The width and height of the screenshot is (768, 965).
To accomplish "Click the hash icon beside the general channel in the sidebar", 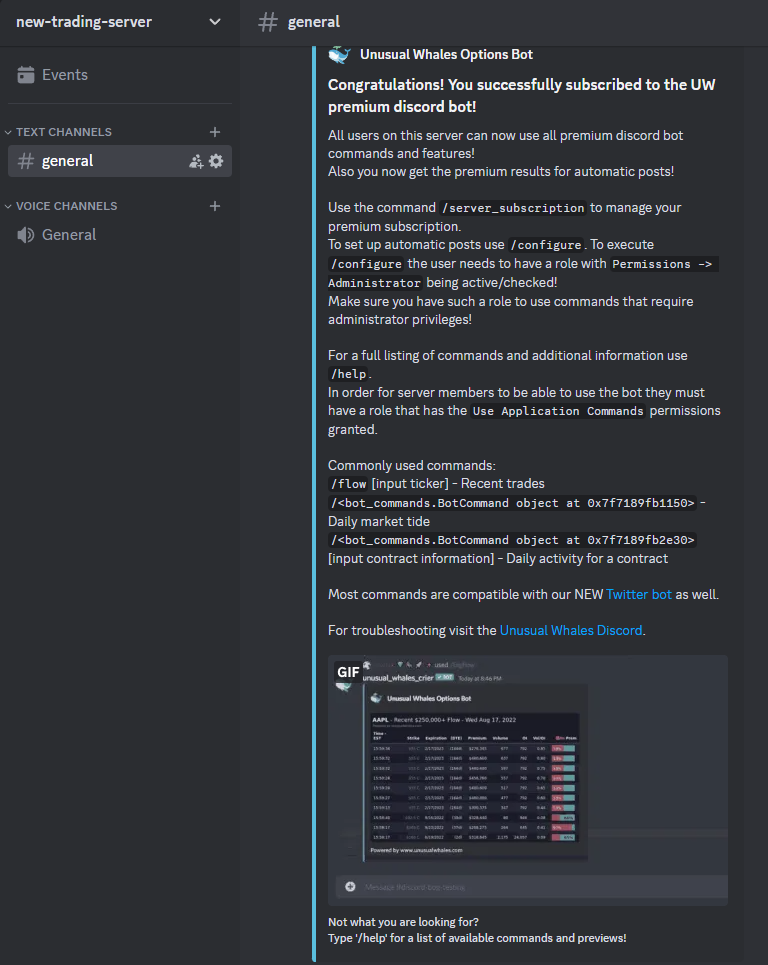I will pos(26,161).
